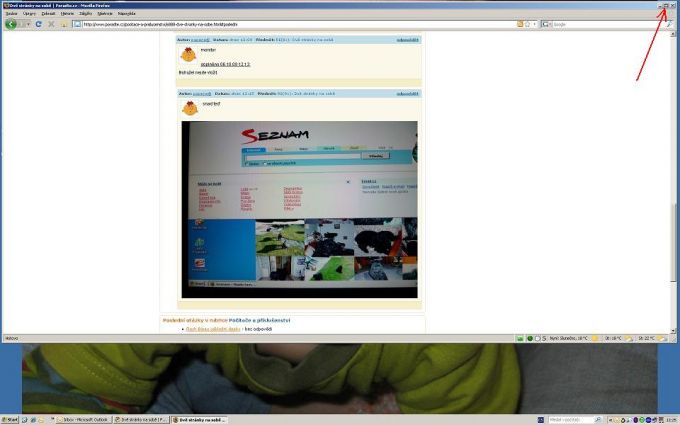Bookmark page with the star icon
Viewport: 680px width, 425px height.
coord(527,24)
